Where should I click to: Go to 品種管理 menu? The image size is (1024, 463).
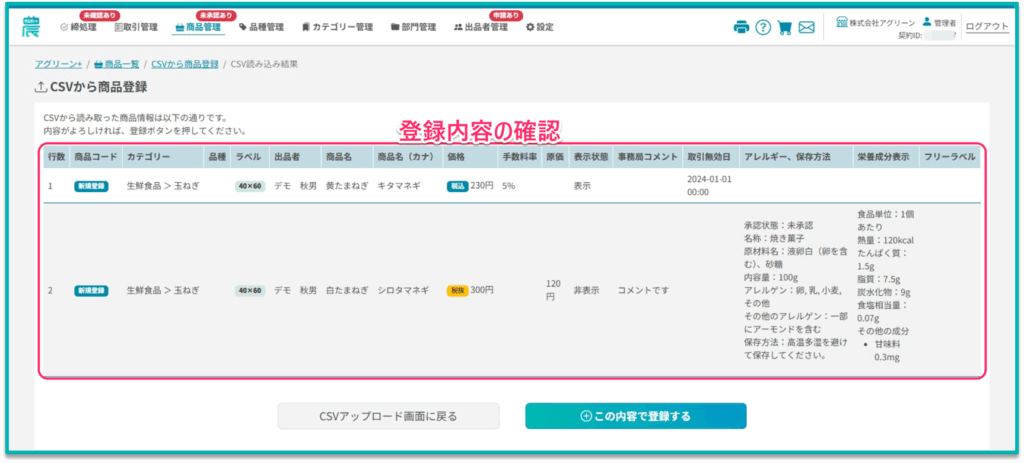262,27
